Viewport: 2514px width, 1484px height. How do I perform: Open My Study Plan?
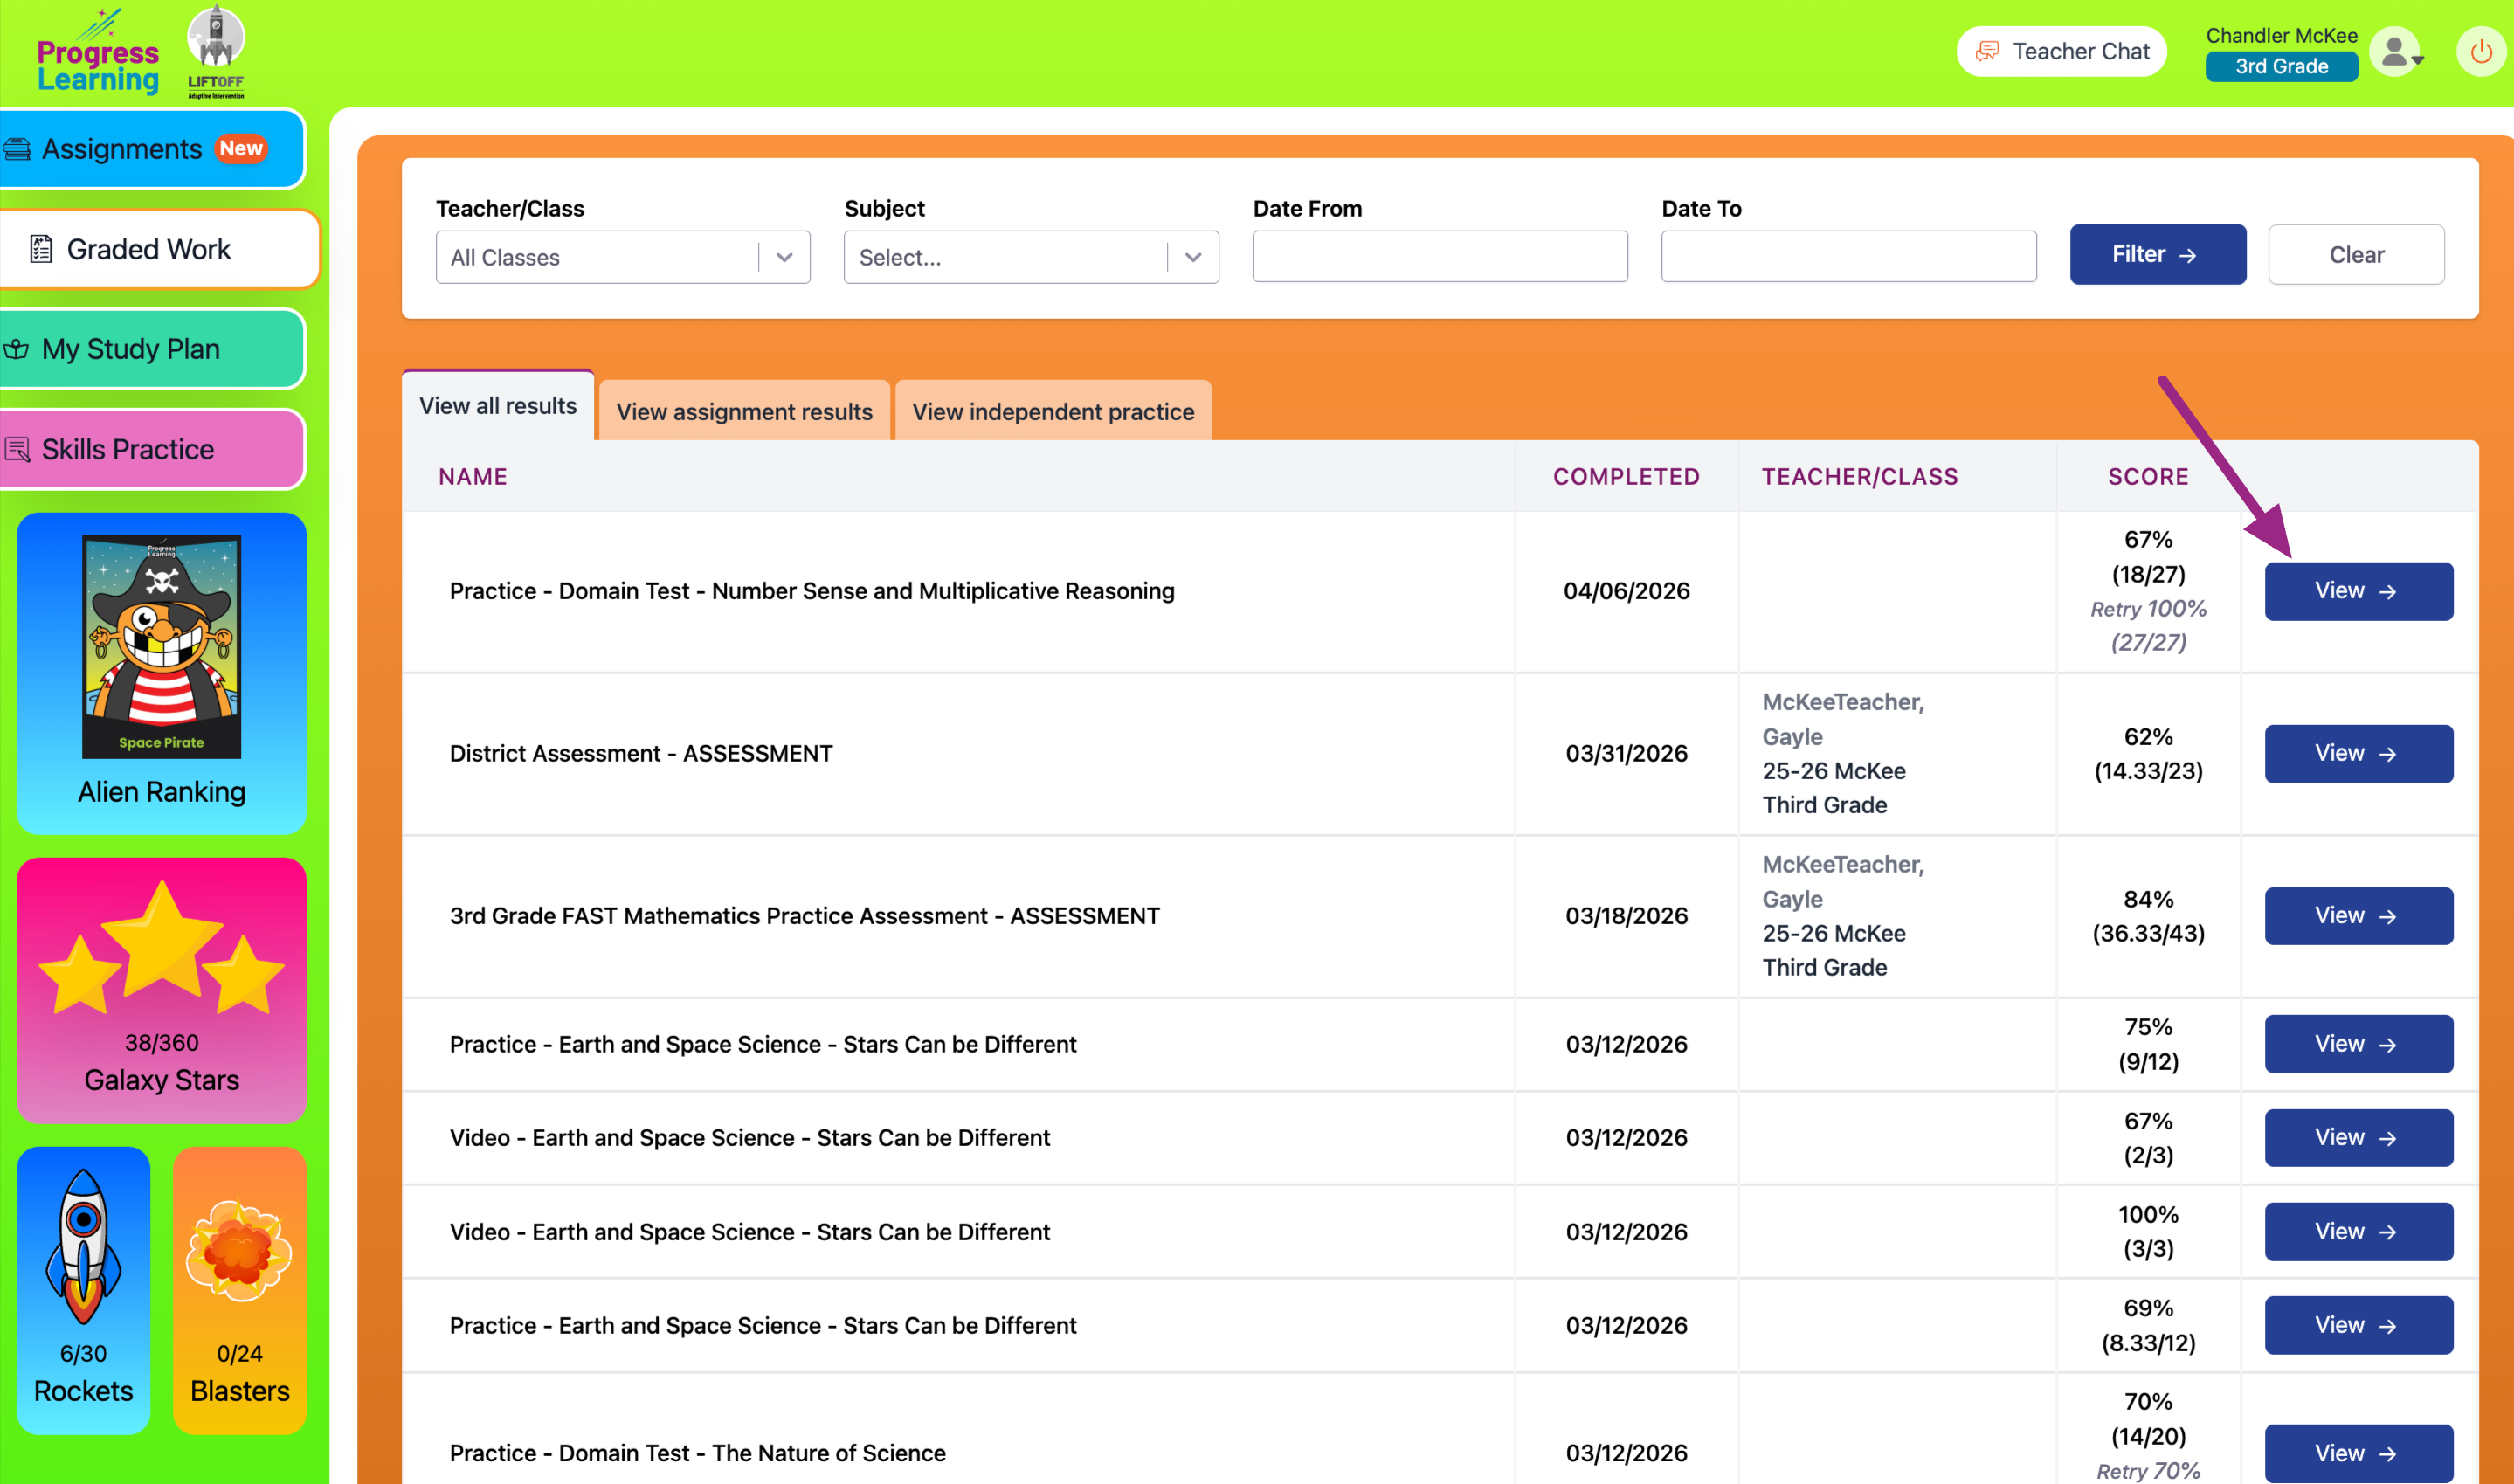[x=150, y=349]
